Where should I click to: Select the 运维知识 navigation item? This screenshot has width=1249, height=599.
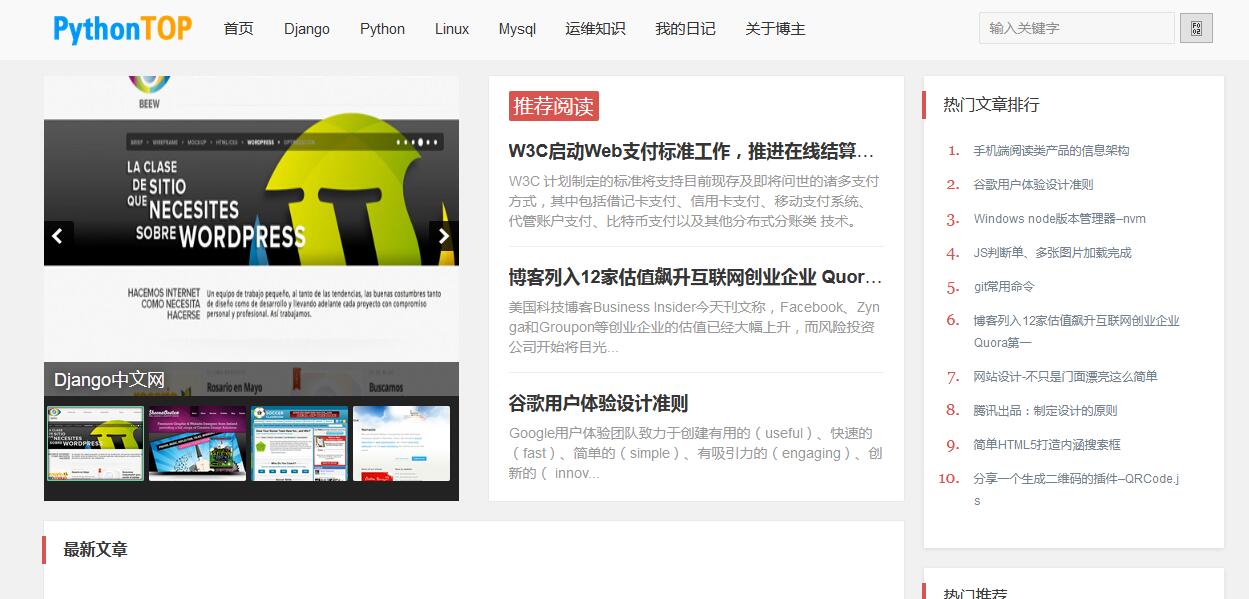pos(595,29)
